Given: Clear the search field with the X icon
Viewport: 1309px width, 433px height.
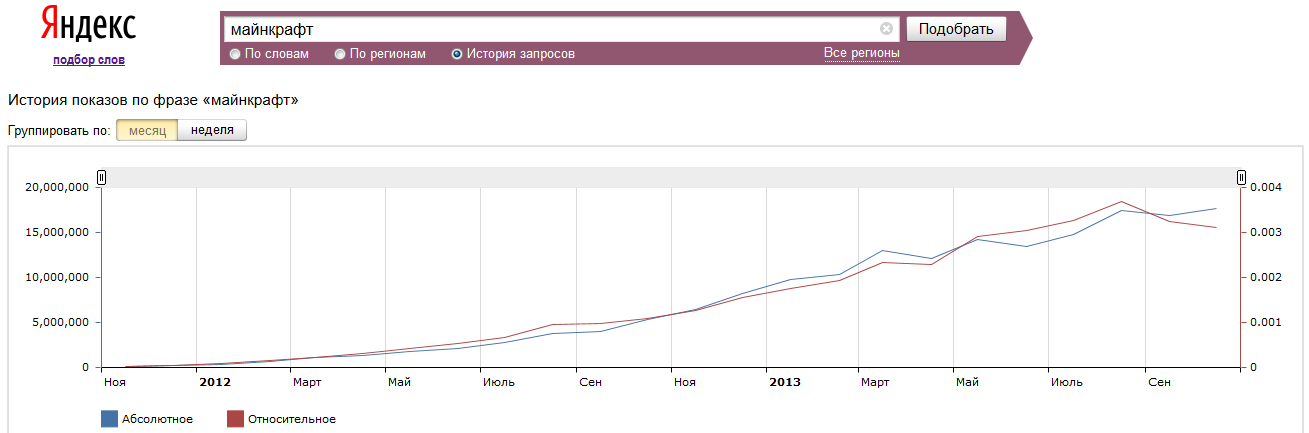Looking at the screenshot, I should click(x=886, y=29).
